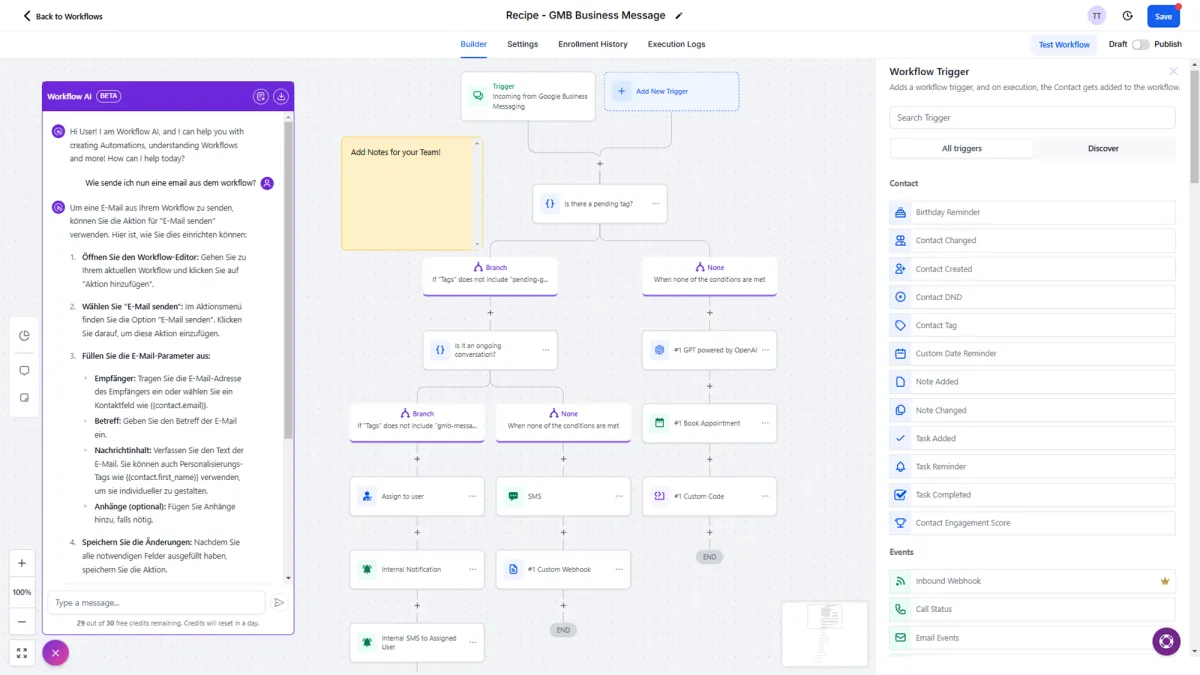Image resolution: width=1200 pixels, height=675 pixels.
Task: Open options menu on Internal Notification node
Action: pyautogui.click(x=473, y=569)
